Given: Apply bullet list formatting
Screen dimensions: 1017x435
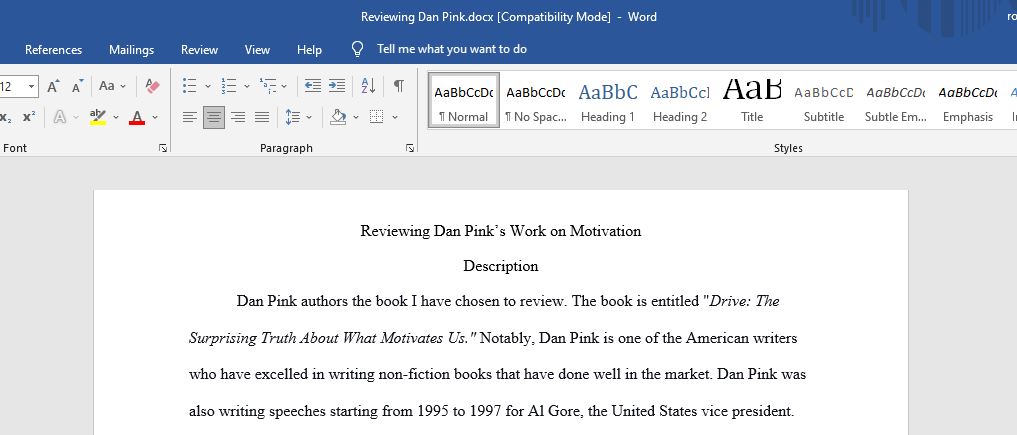Looking at the screenshot, I should point(189,86).
